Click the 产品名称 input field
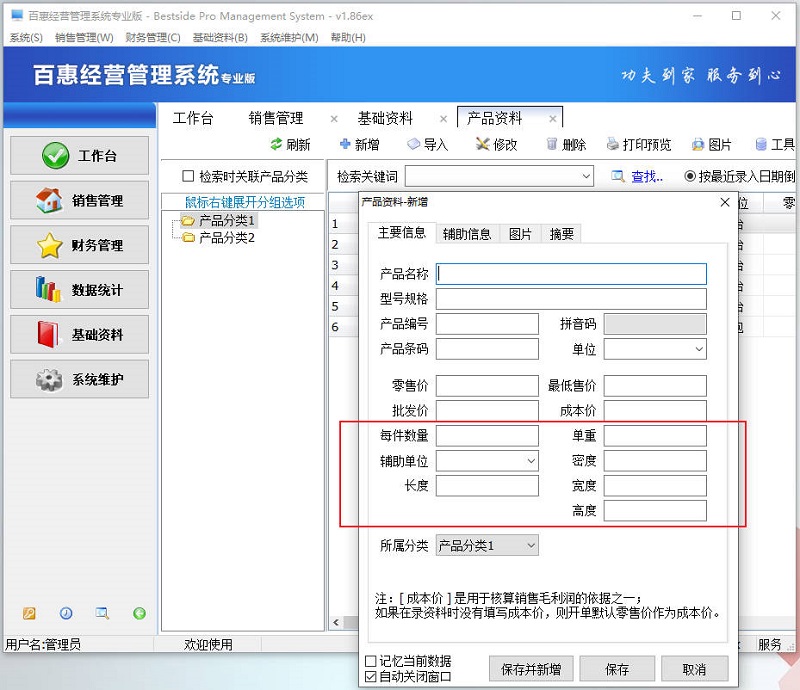800x690 pixels. tap(570, 273)
